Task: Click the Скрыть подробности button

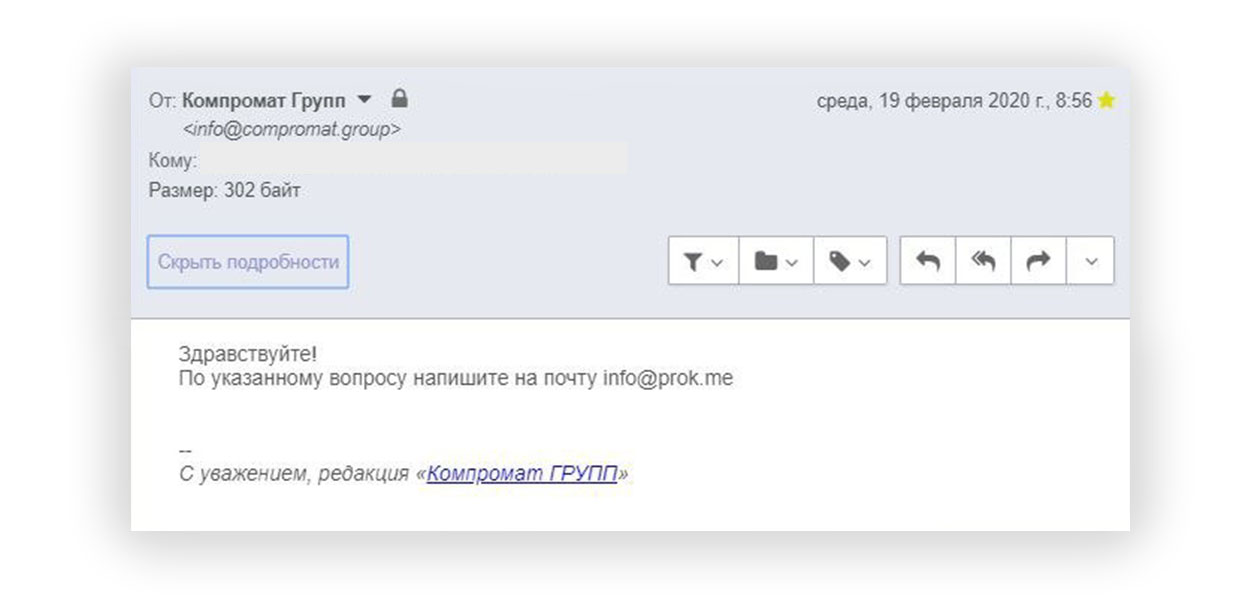Action: coord(248,262)
